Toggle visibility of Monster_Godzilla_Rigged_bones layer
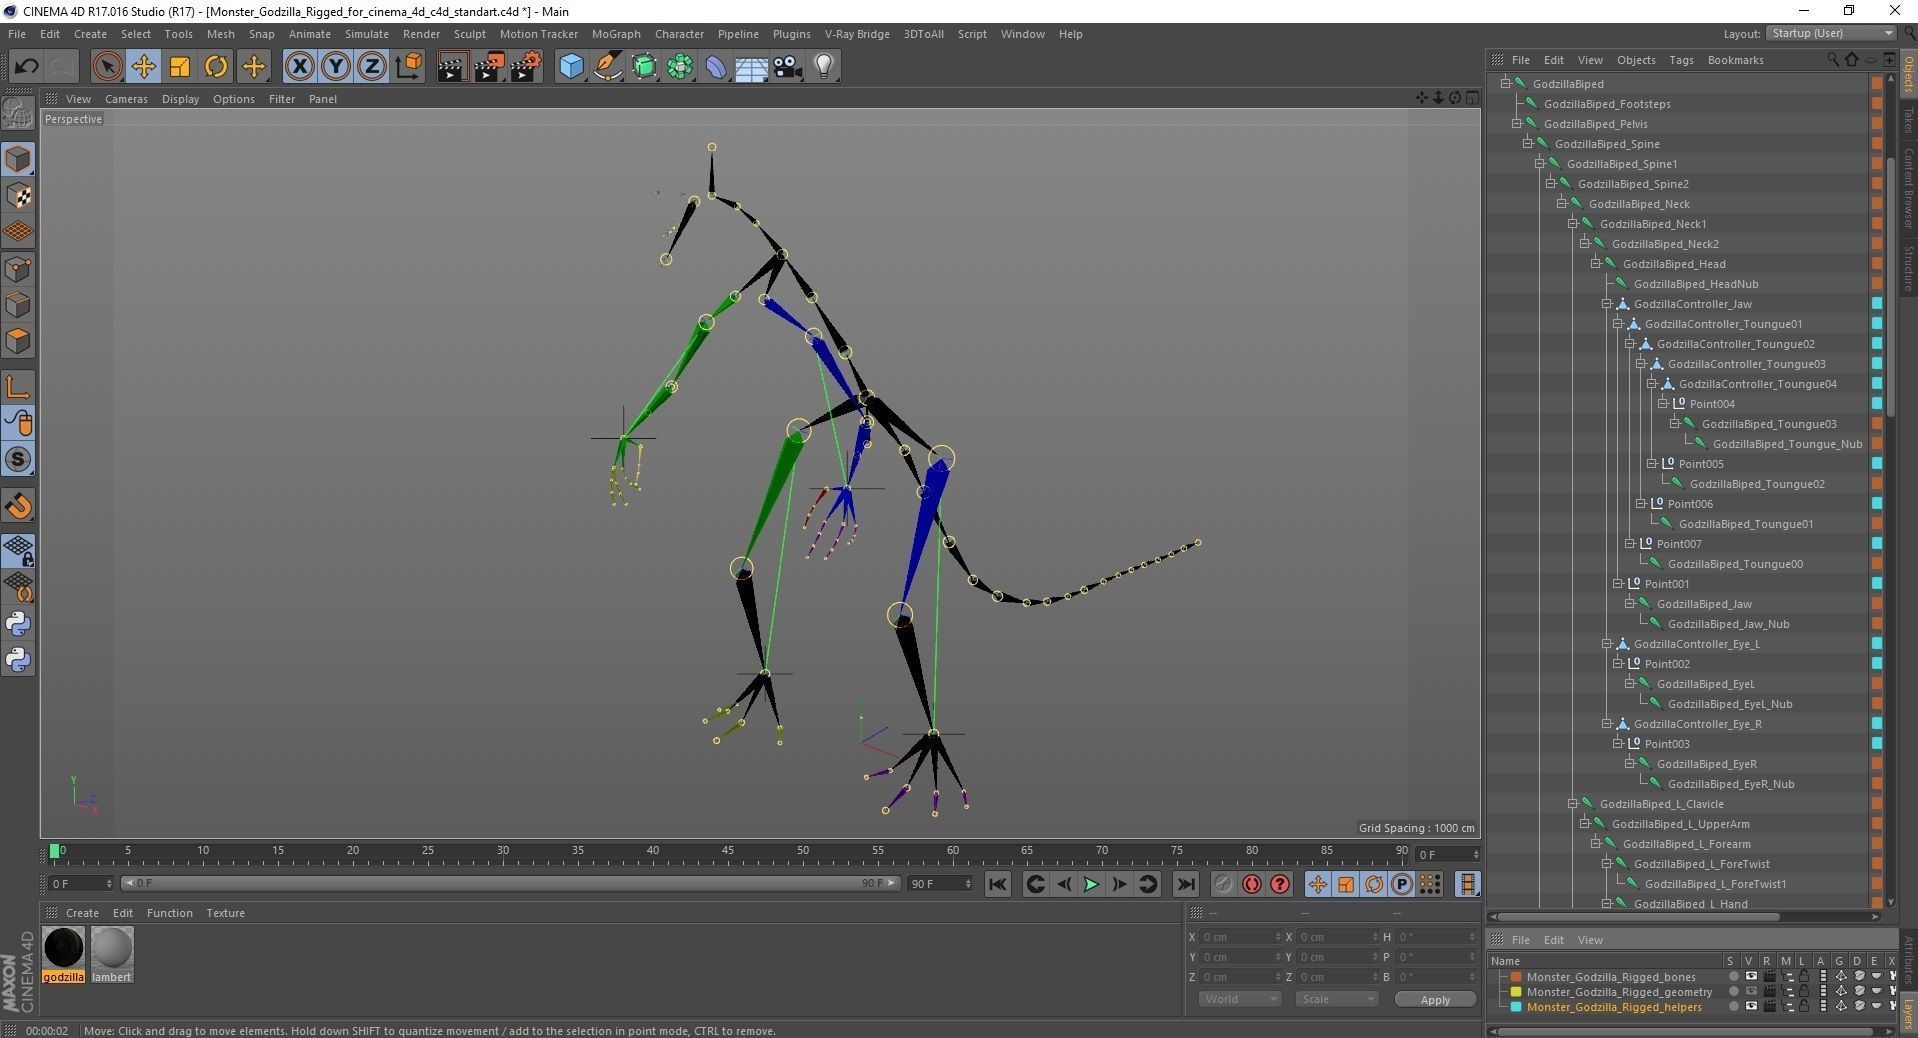1918x1038 pixels. coord(1750,977)
